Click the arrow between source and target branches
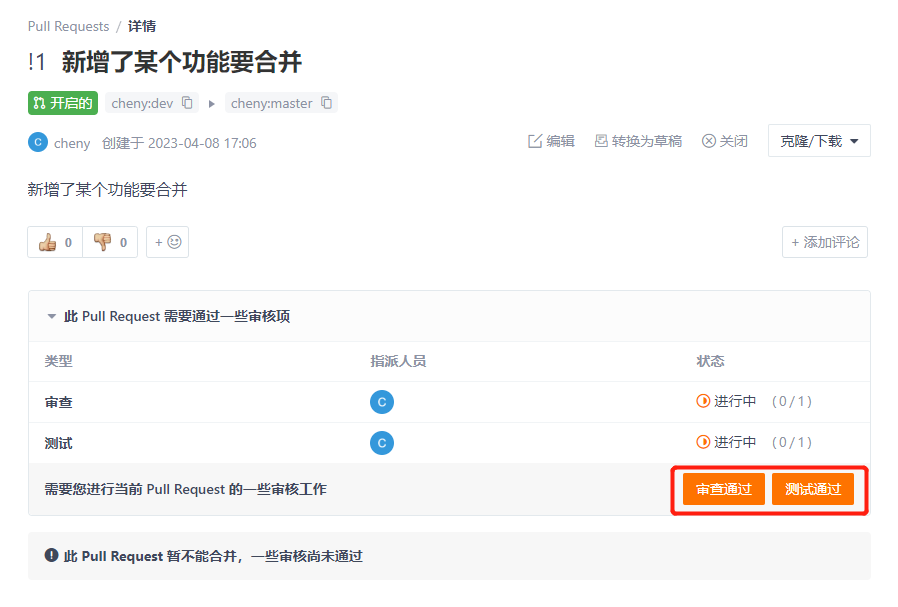The height and width of the screenshot is (607, 898). pyautogui.click(x=211, y=104)
